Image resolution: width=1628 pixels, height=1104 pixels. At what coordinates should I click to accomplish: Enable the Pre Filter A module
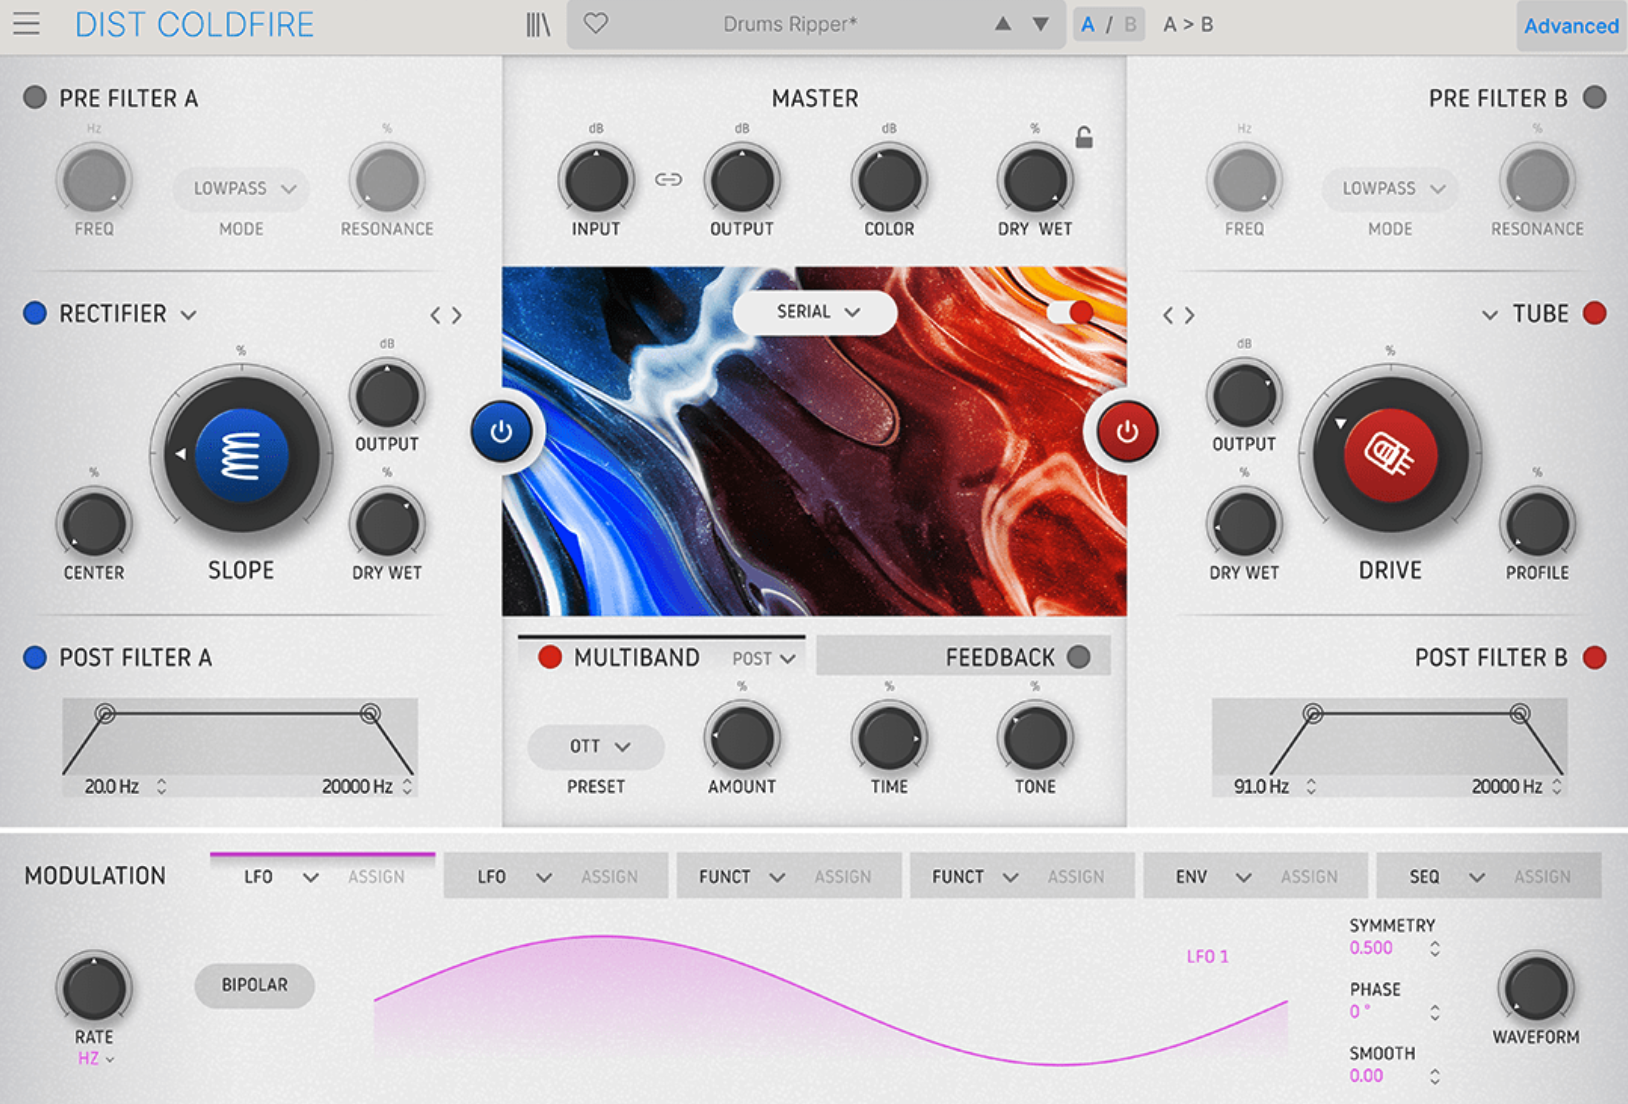click(x=35, y=97)
